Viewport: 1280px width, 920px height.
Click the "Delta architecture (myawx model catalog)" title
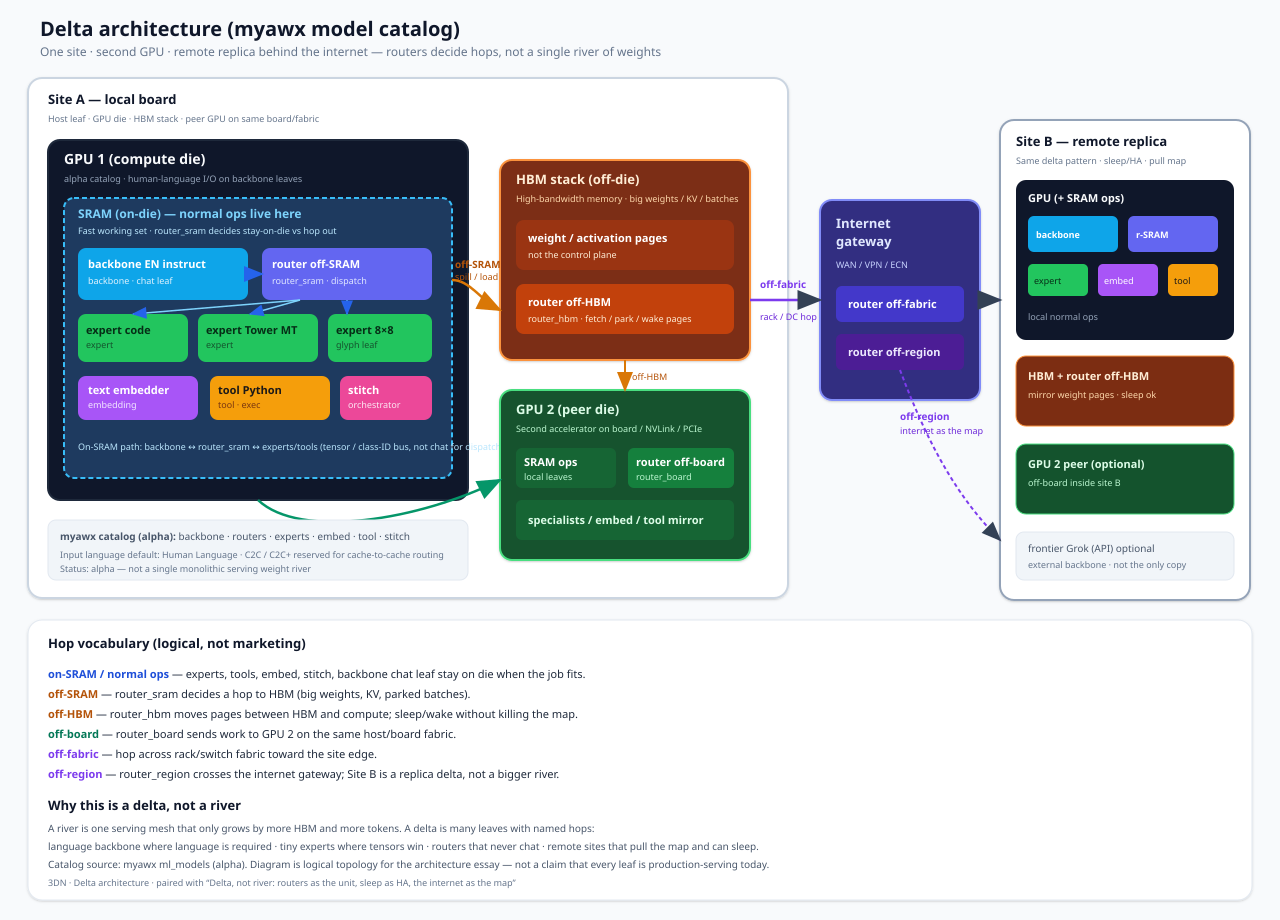[x=250, y=30]
